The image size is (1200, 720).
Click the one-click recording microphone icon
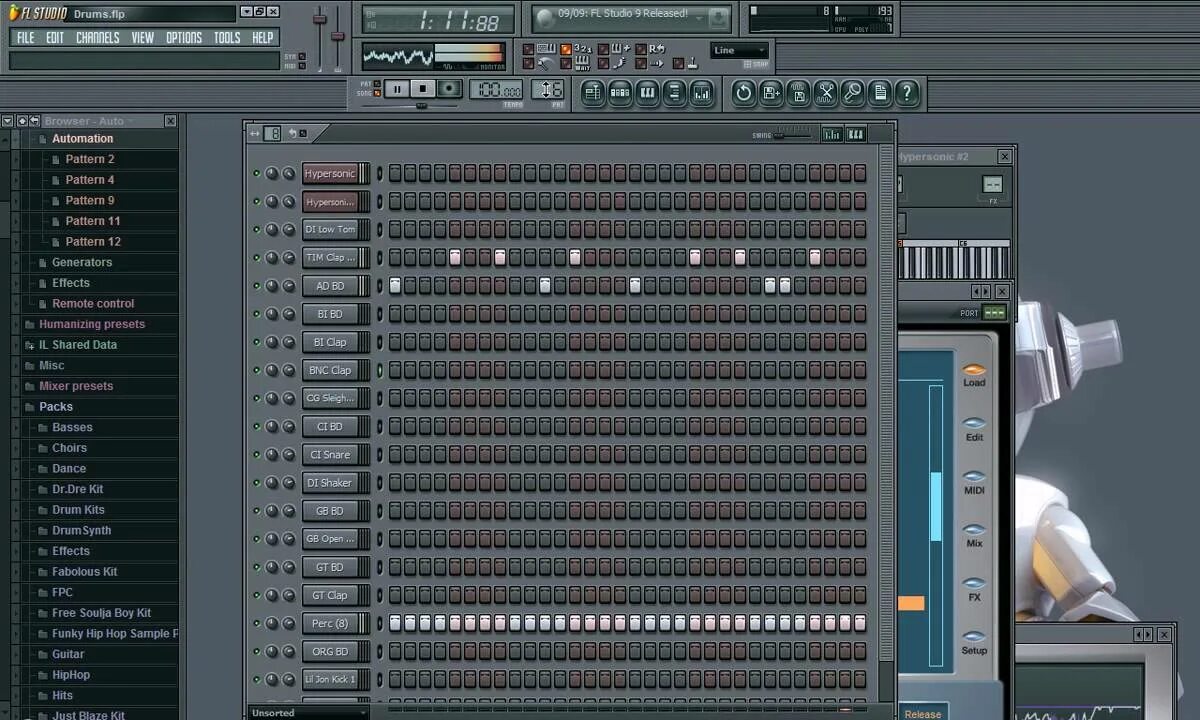pyautogui.click(x=853, y=93)
